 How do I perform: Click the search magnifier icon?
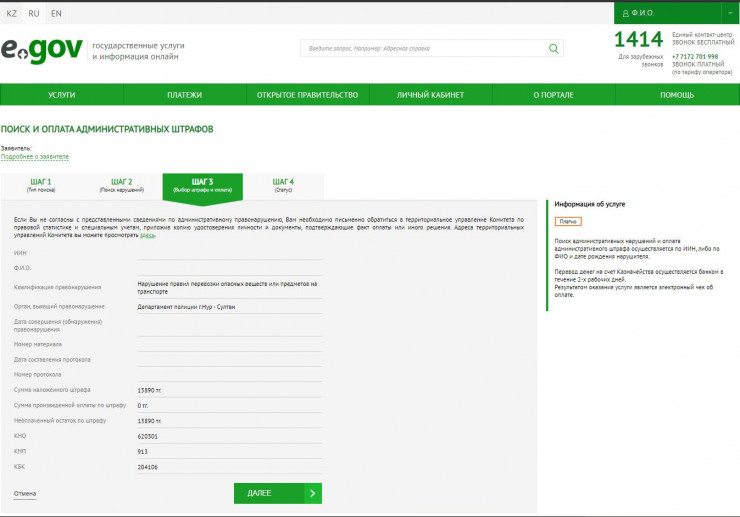pyautogui.click(x=554, y=48)
